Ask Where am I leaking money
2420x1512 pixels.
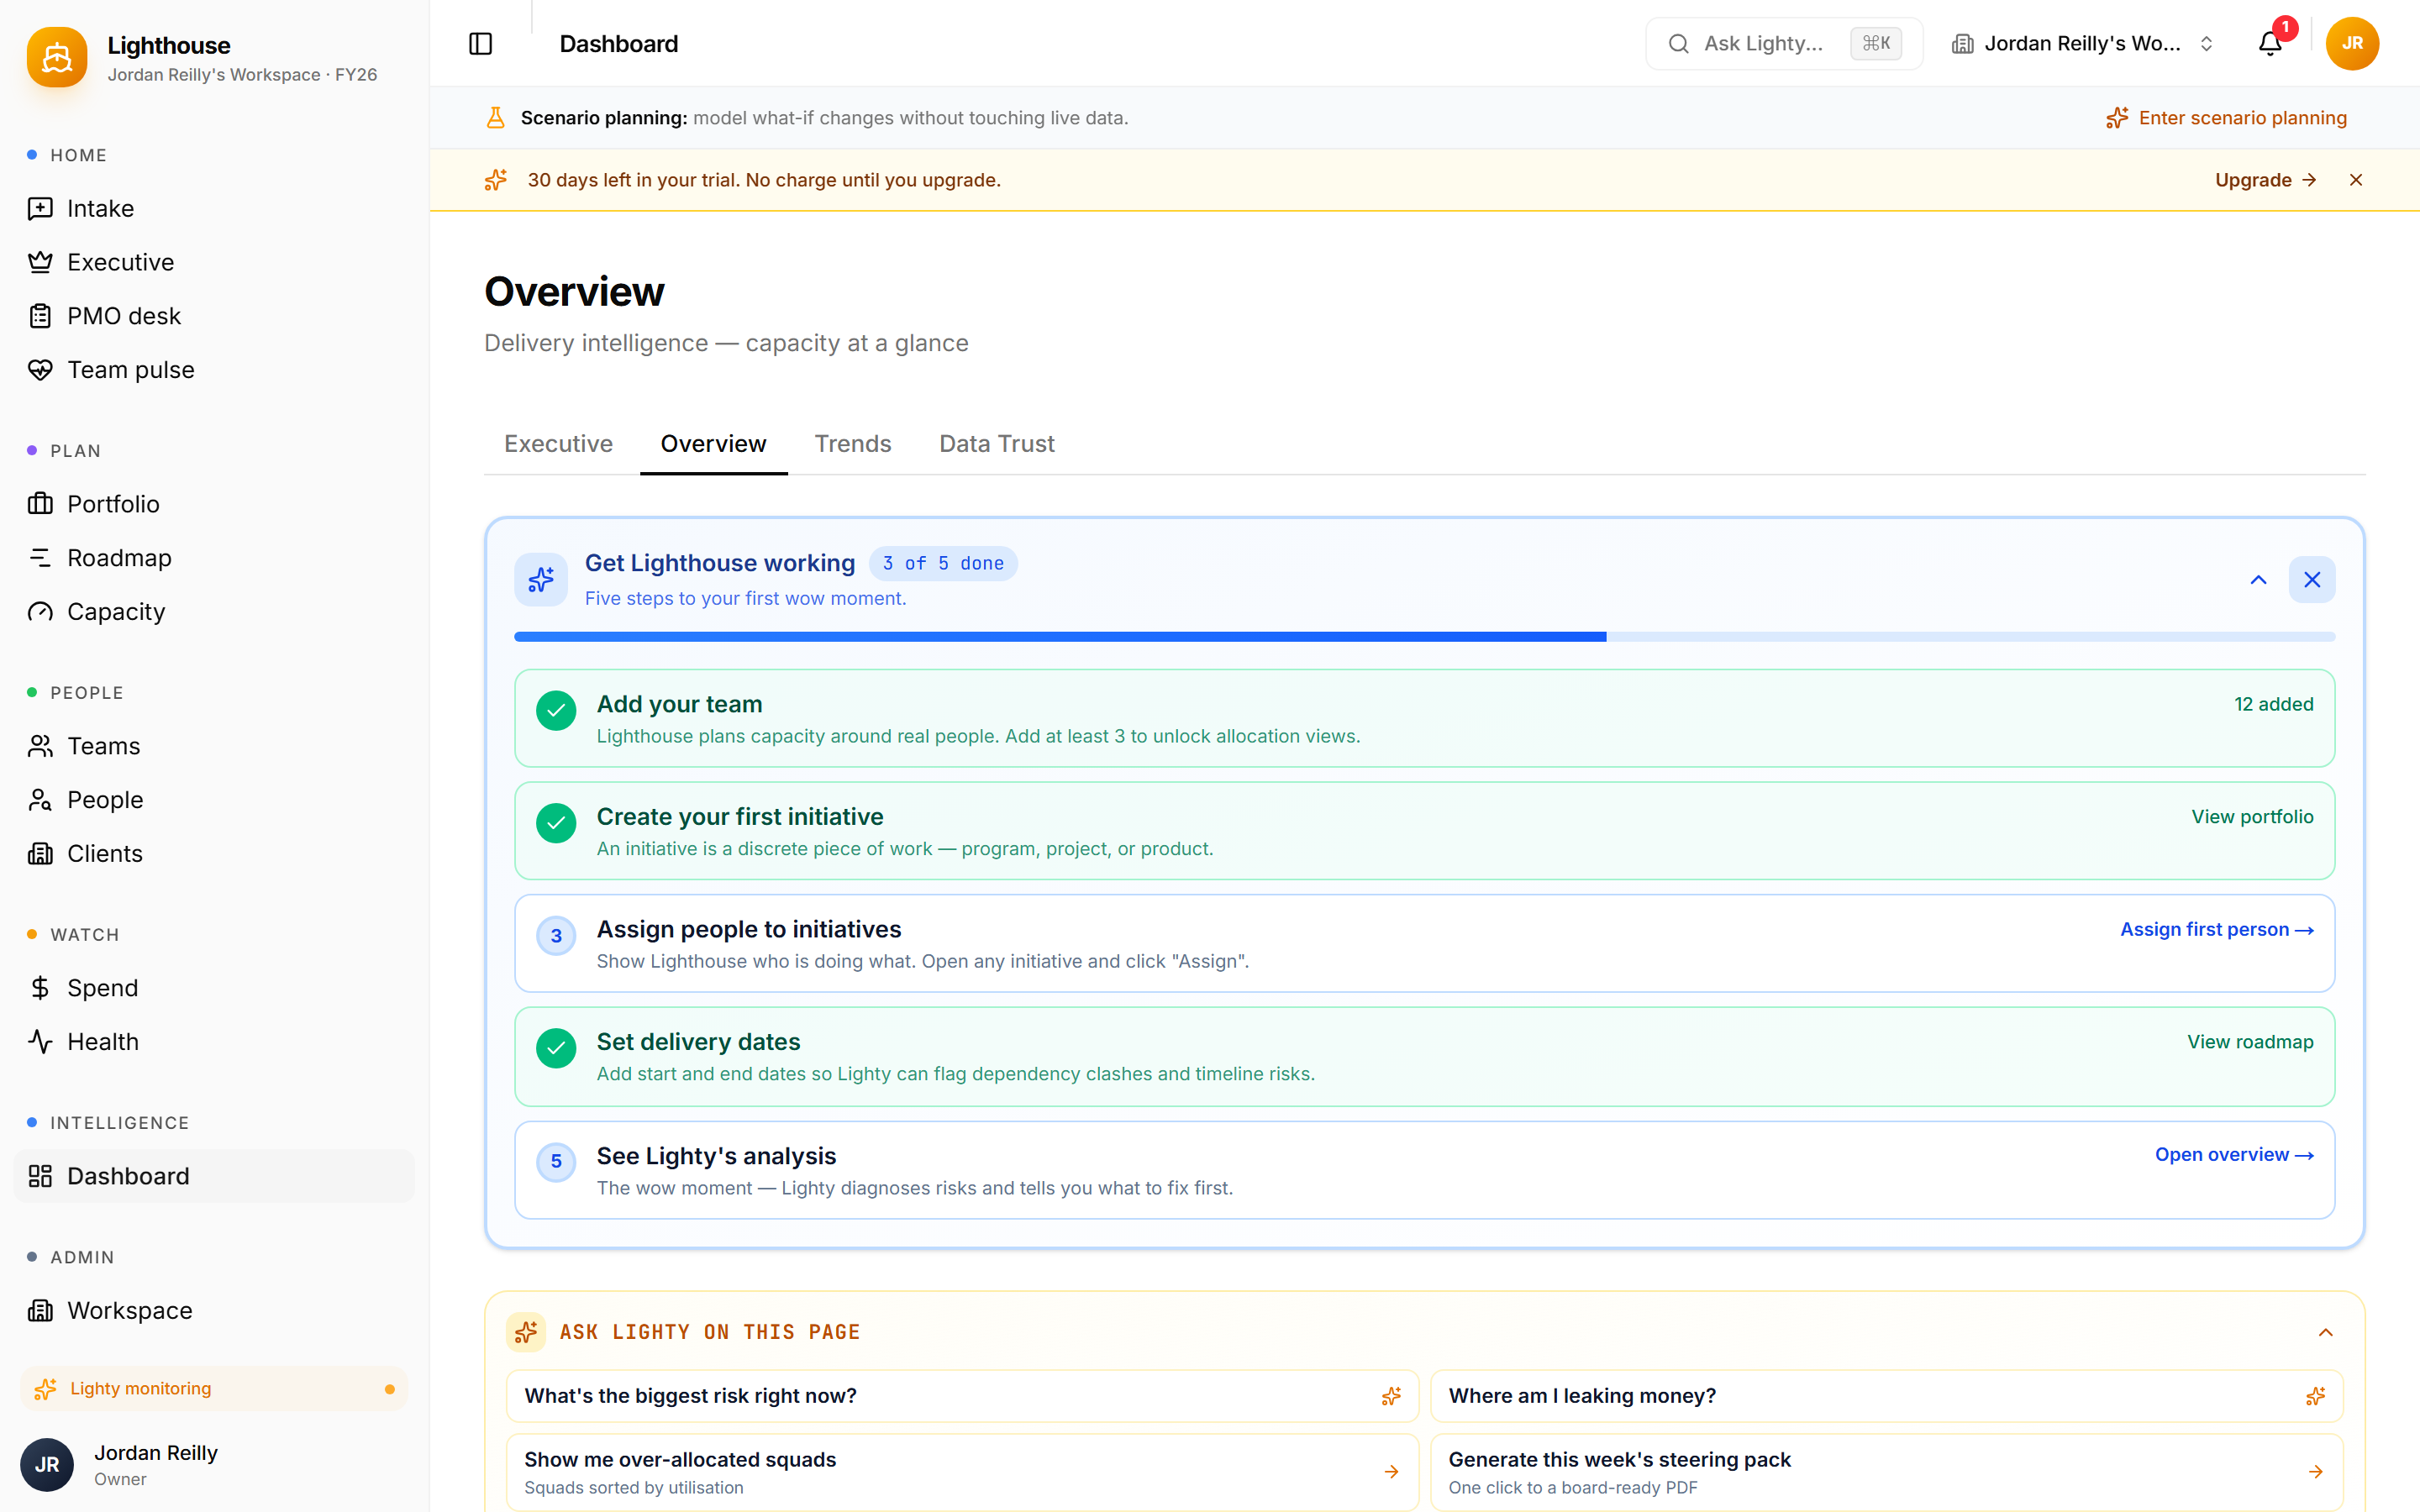(x=1886, y=1396)
